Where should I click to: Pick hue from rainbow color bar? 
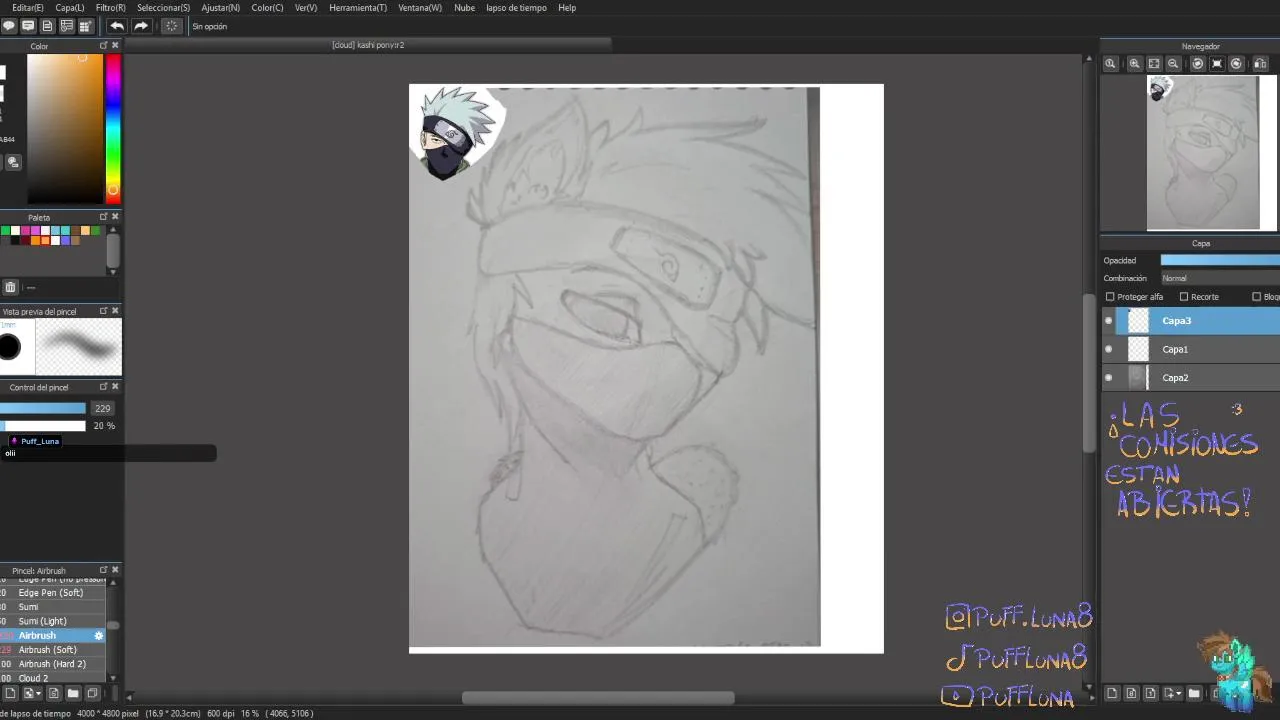[113, 128]
